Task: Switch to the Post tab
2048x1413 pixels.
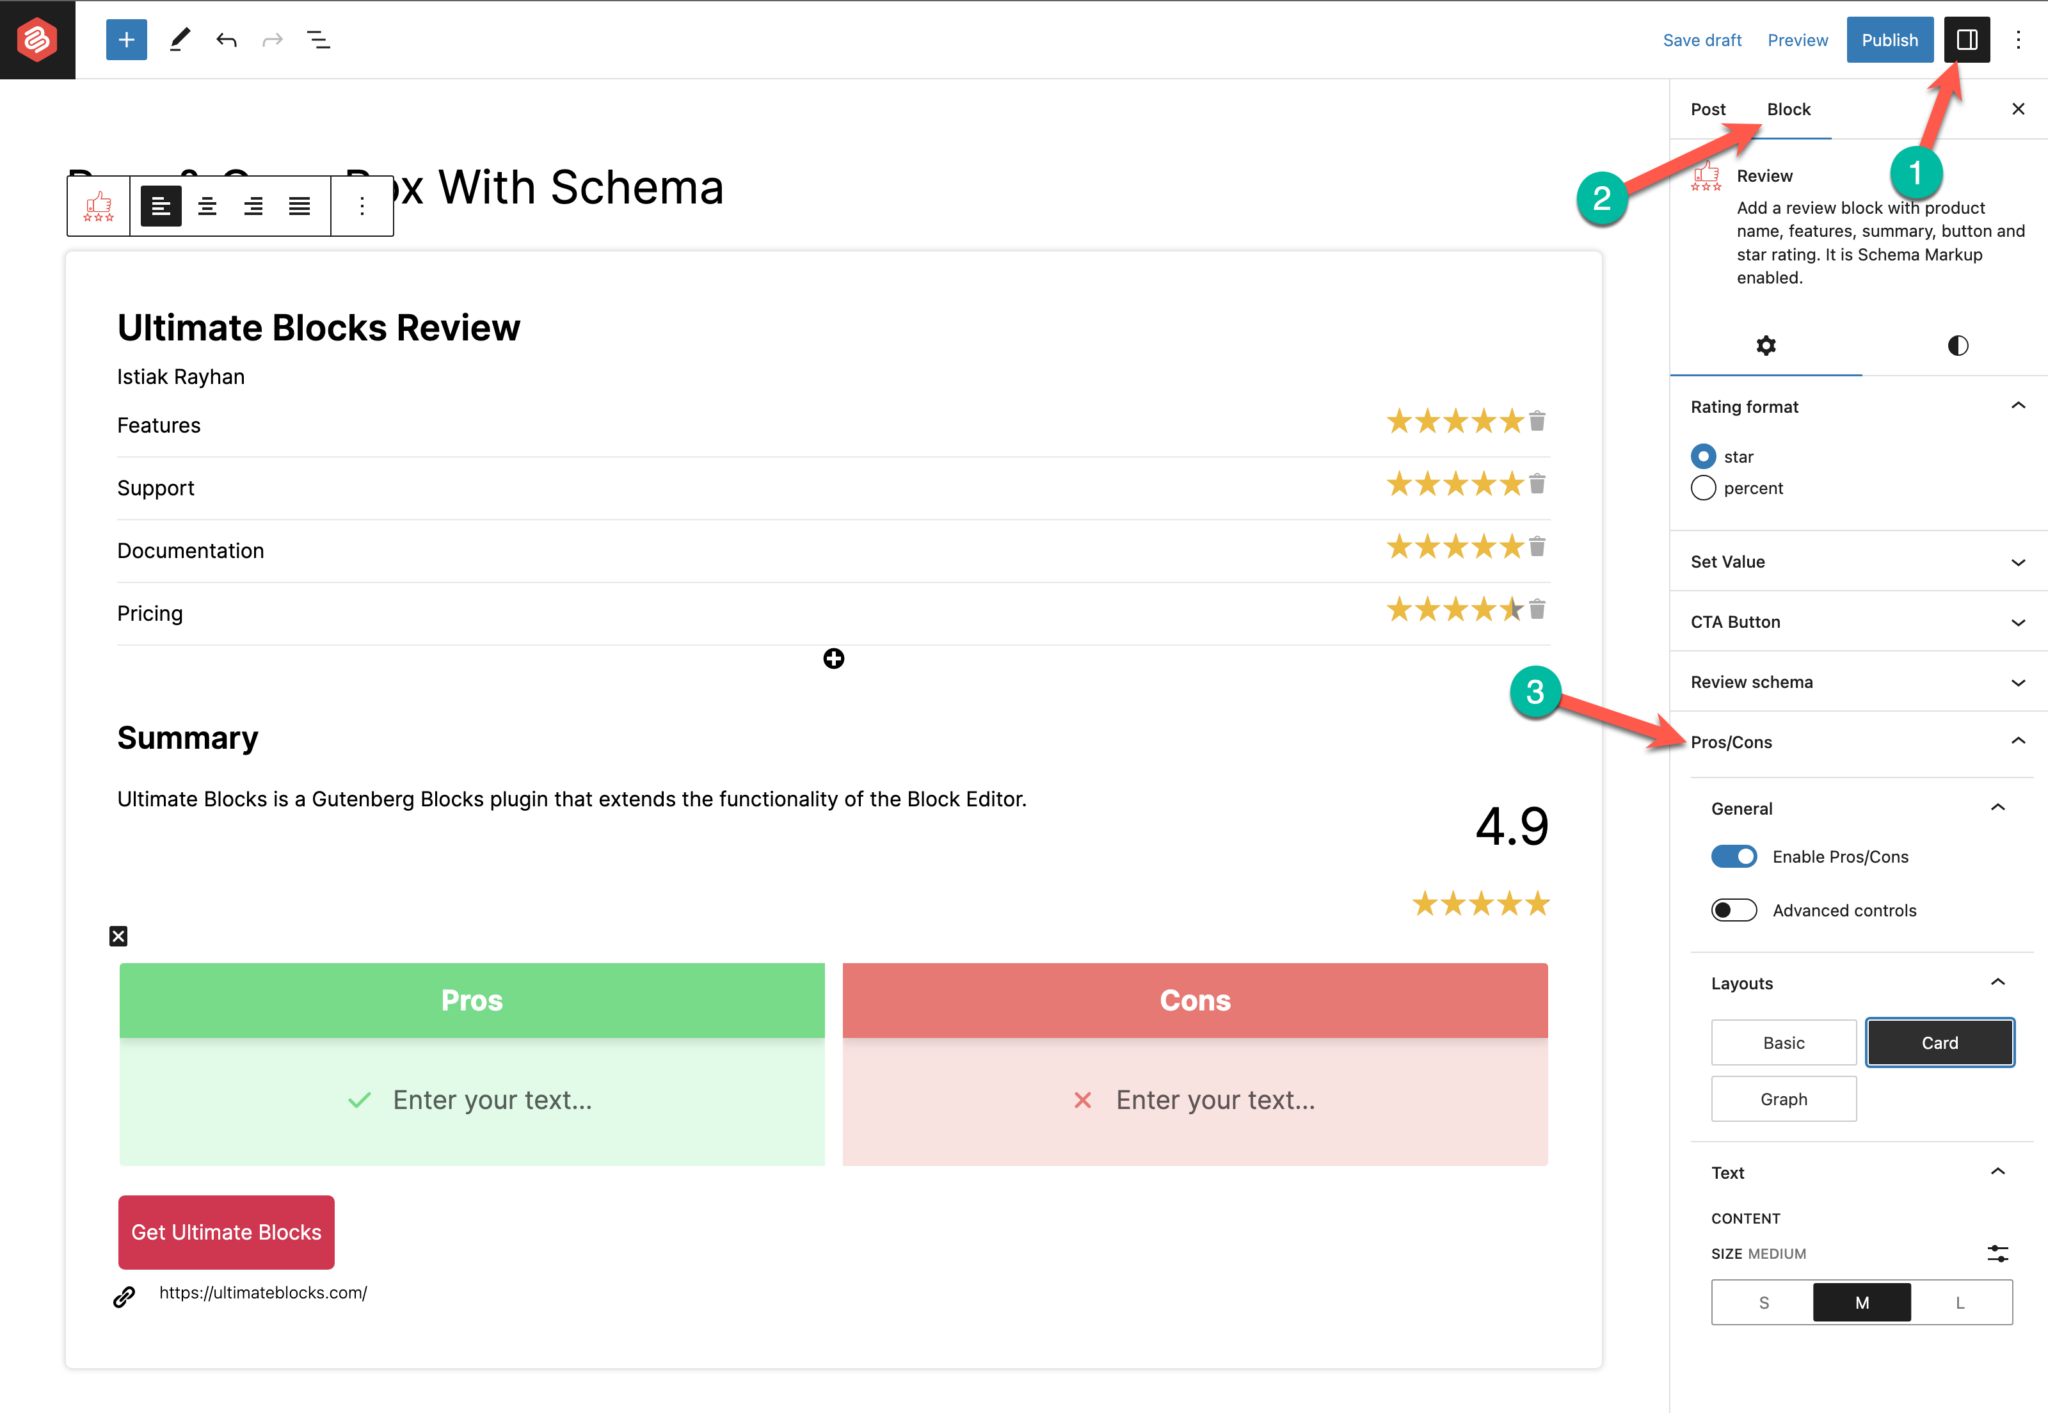Action: point(1707,109)
